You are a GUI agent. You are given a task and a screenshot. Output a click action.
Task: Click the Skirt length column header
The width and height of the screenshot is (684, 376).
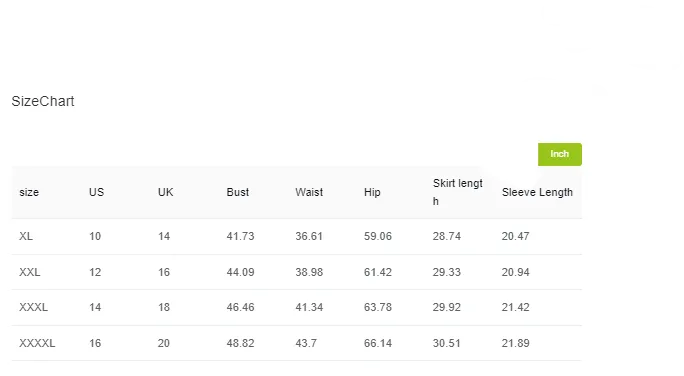pyautogui.click(x=458, y=192)
